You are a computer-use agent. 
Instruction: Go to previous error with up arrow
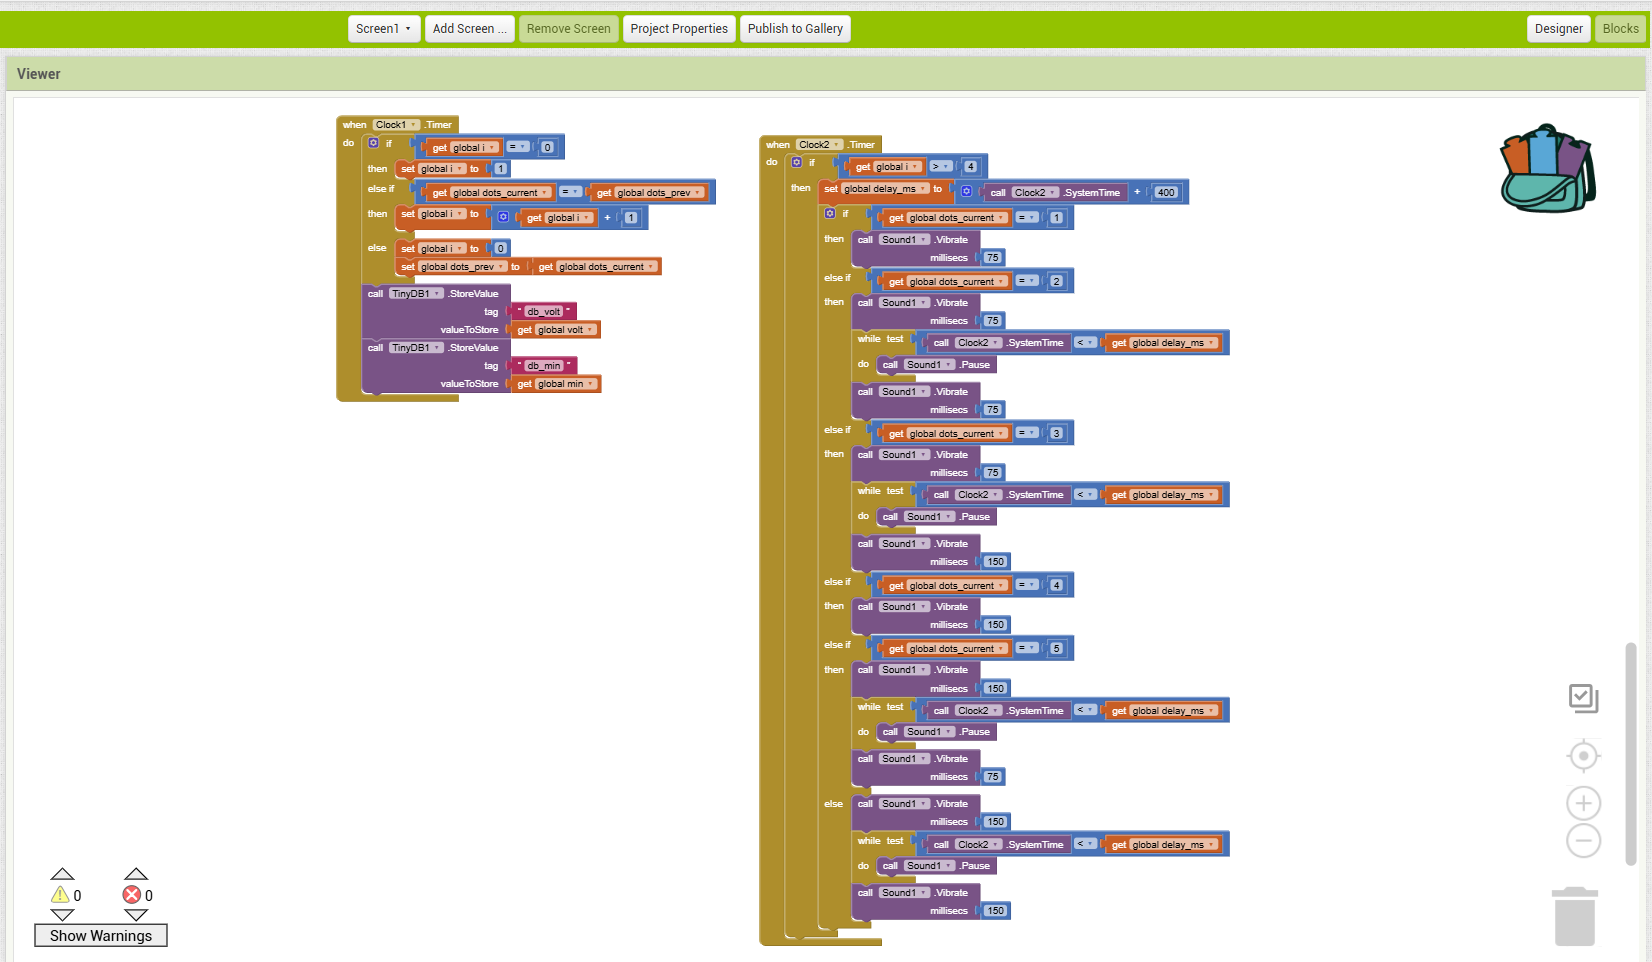(136, 874)
